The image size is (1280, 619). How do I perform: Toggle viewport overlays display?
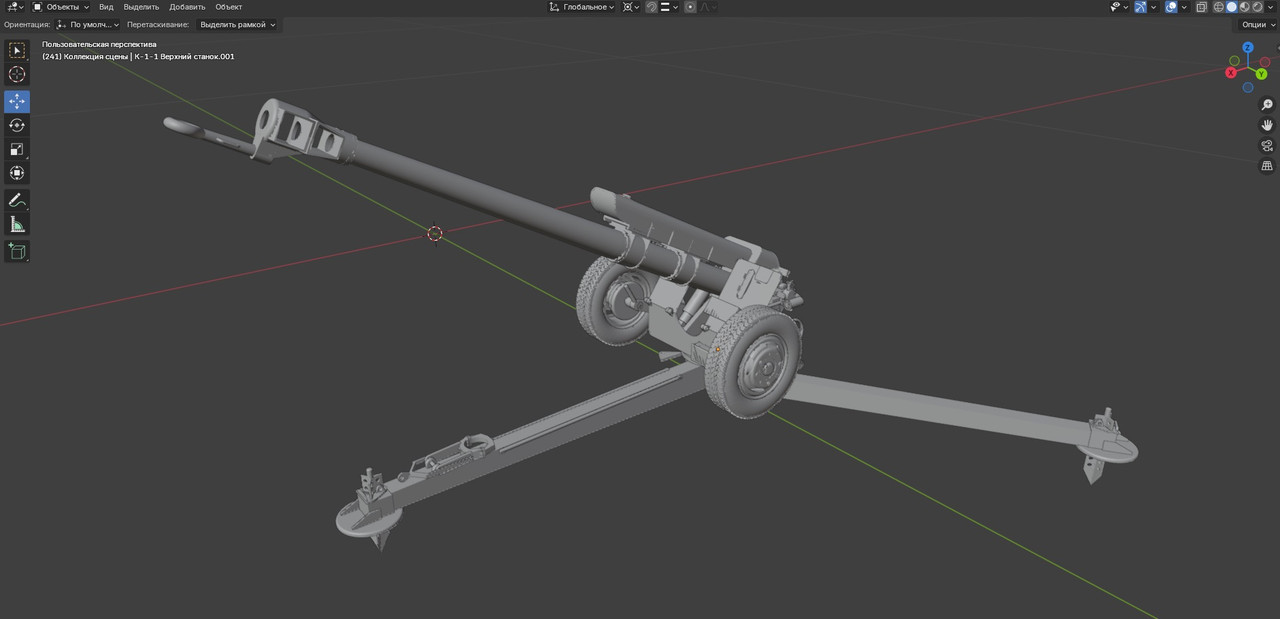pos(1171,7)
